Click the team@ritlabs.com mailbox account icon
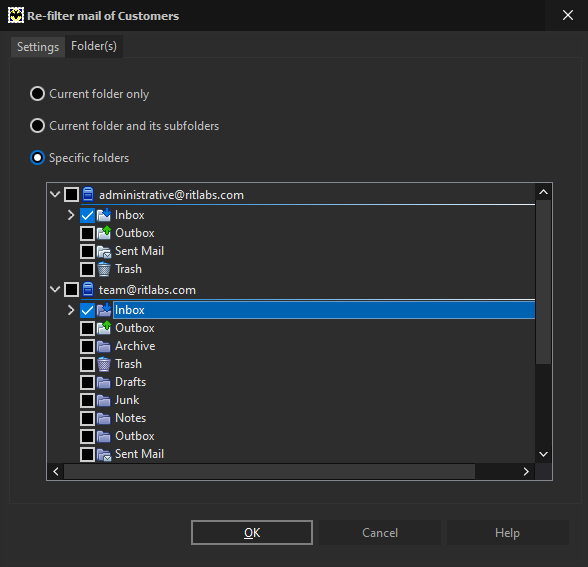588x567 pixels. point(88,290)
